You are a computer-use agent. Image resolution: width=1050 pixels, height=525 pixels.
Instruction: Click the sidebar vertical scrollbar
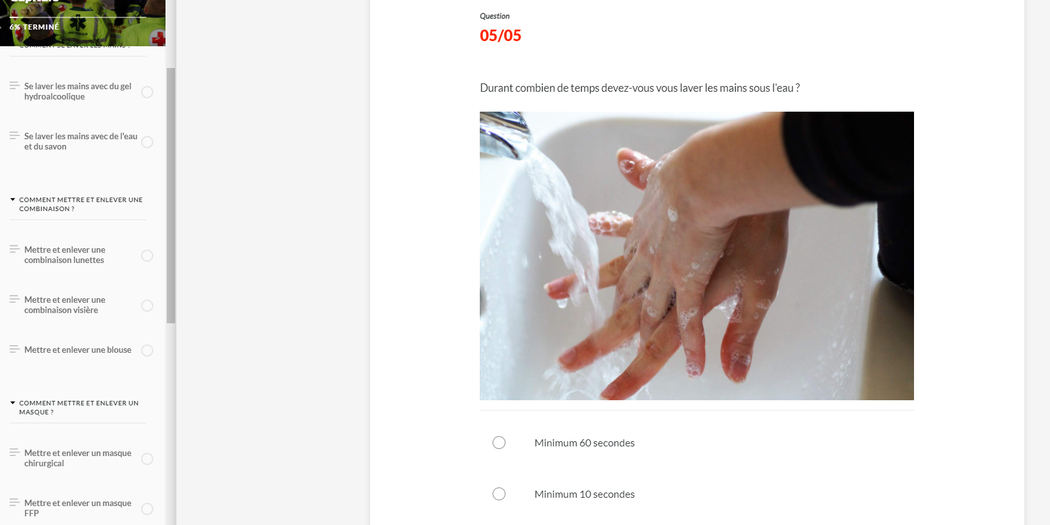[x=171, y=196]
